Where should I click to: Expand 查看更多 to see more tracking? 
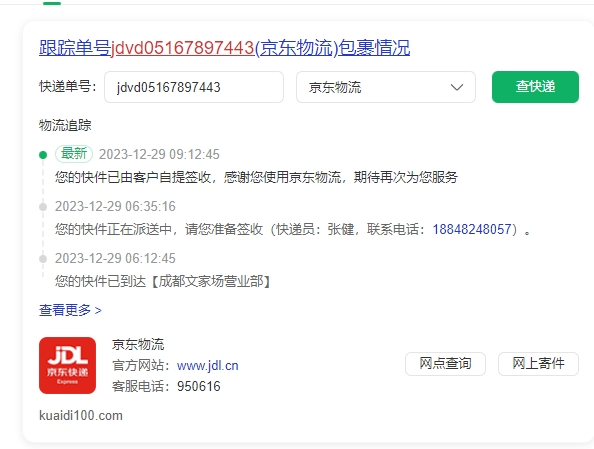[x=70, y=310]
